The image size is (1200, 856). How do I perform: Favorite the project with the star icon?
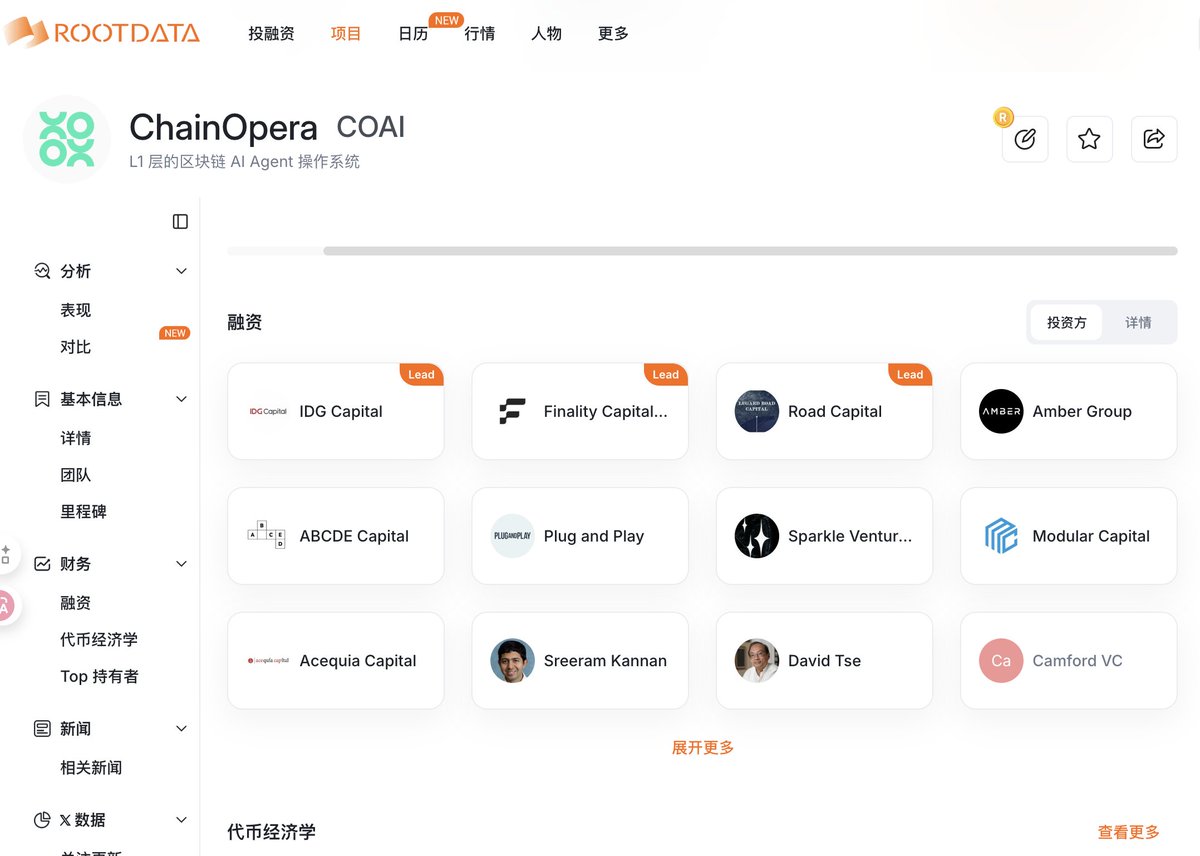tap(1089, 139)
